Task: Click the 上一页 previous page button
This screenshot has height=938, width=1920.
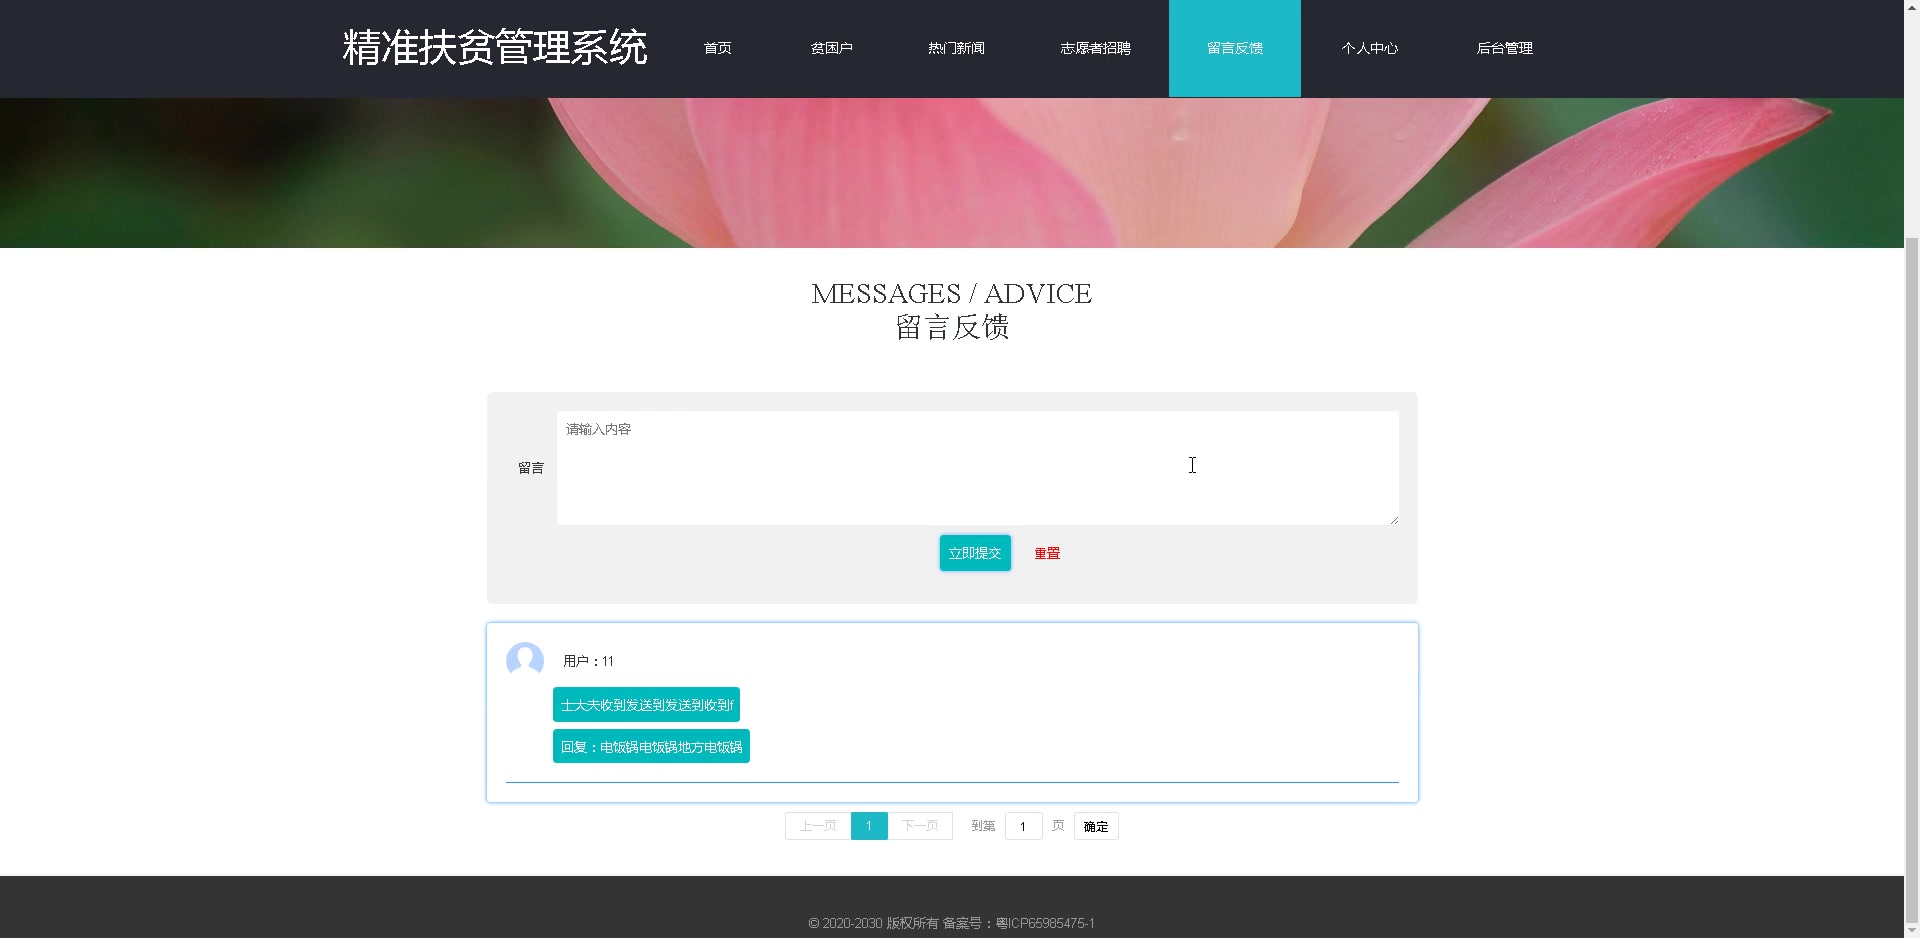Action: (x=818, y=826)
